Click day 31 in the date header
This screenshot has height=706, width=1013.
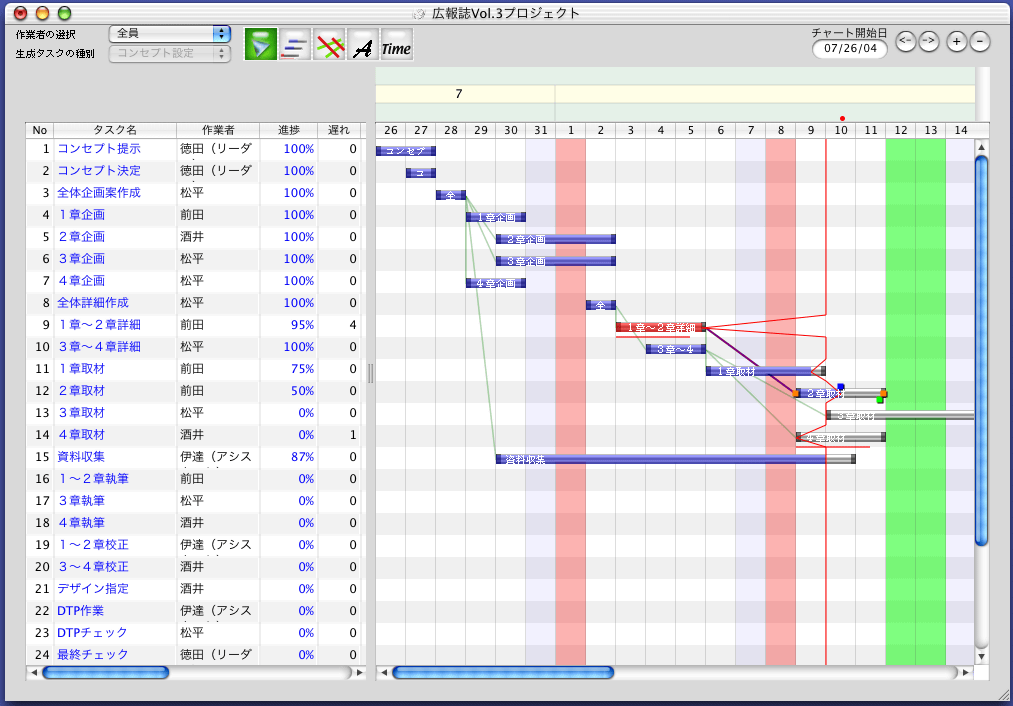pos(541,130)
